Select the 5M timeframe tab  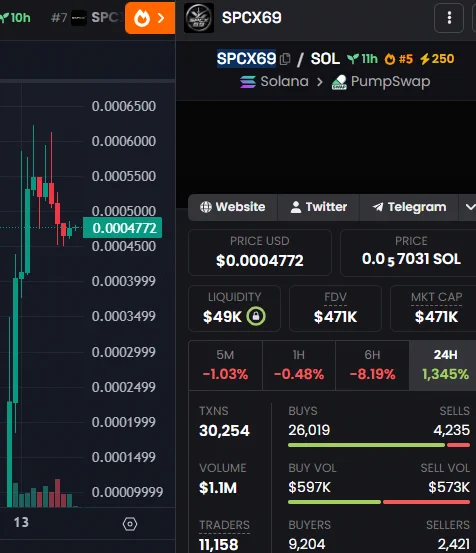tap(225, 365)
